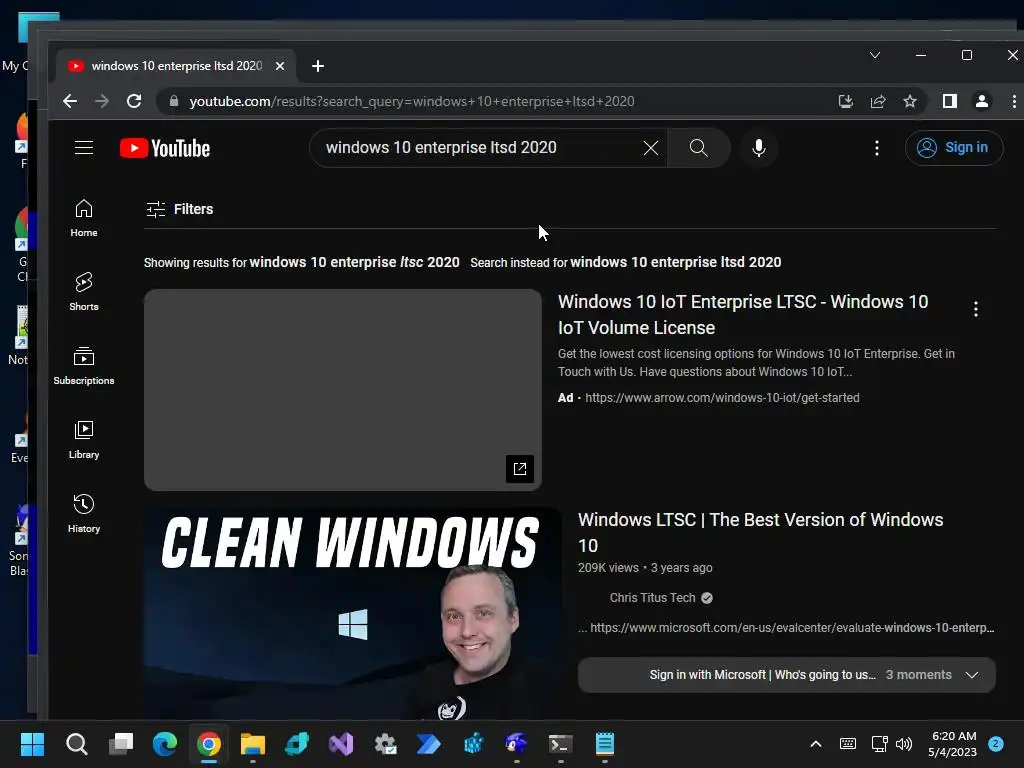Sign in to YouTube

click(953, 148)
